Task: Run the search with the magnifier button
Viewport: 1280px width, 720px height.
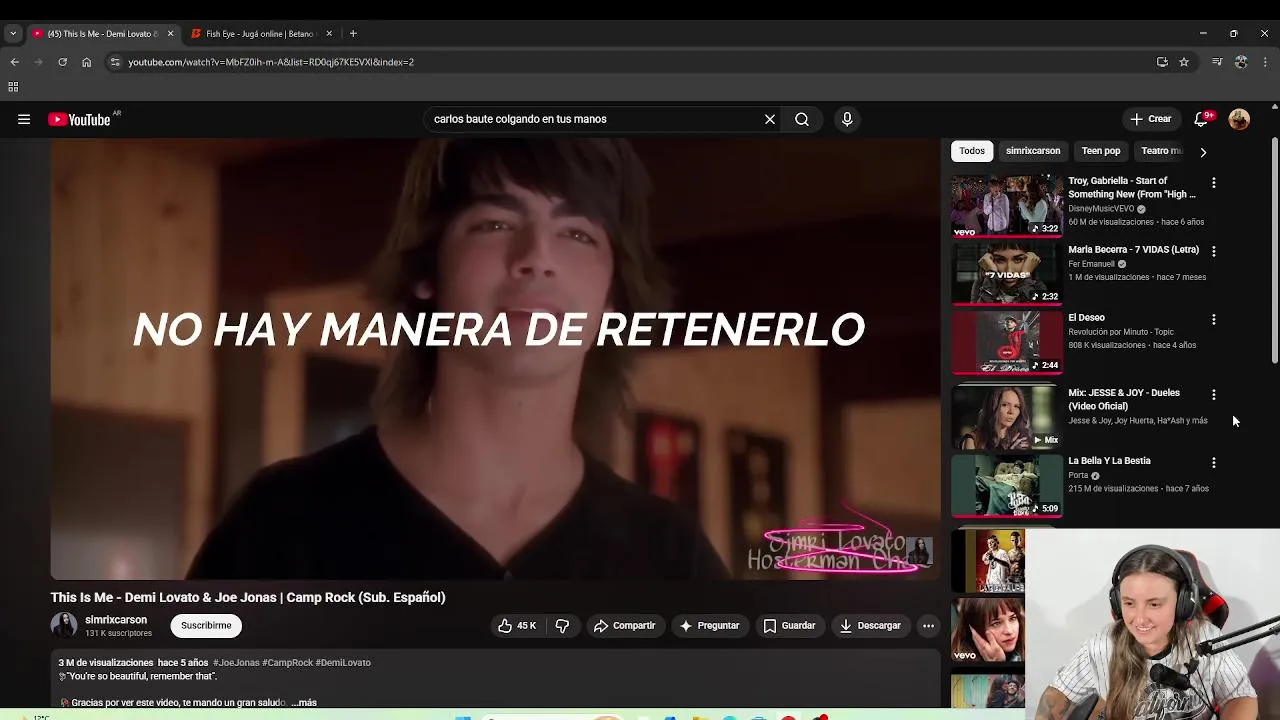Action: pos(802,119)
